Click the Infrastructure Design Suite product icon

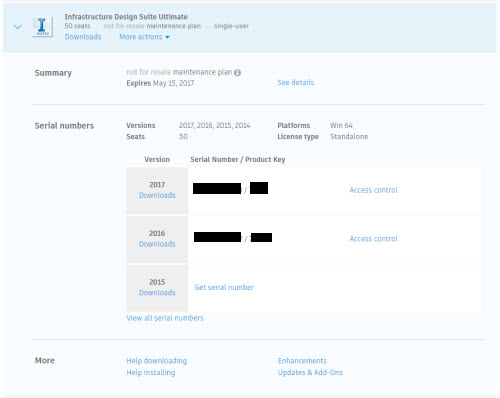[42, 27]
